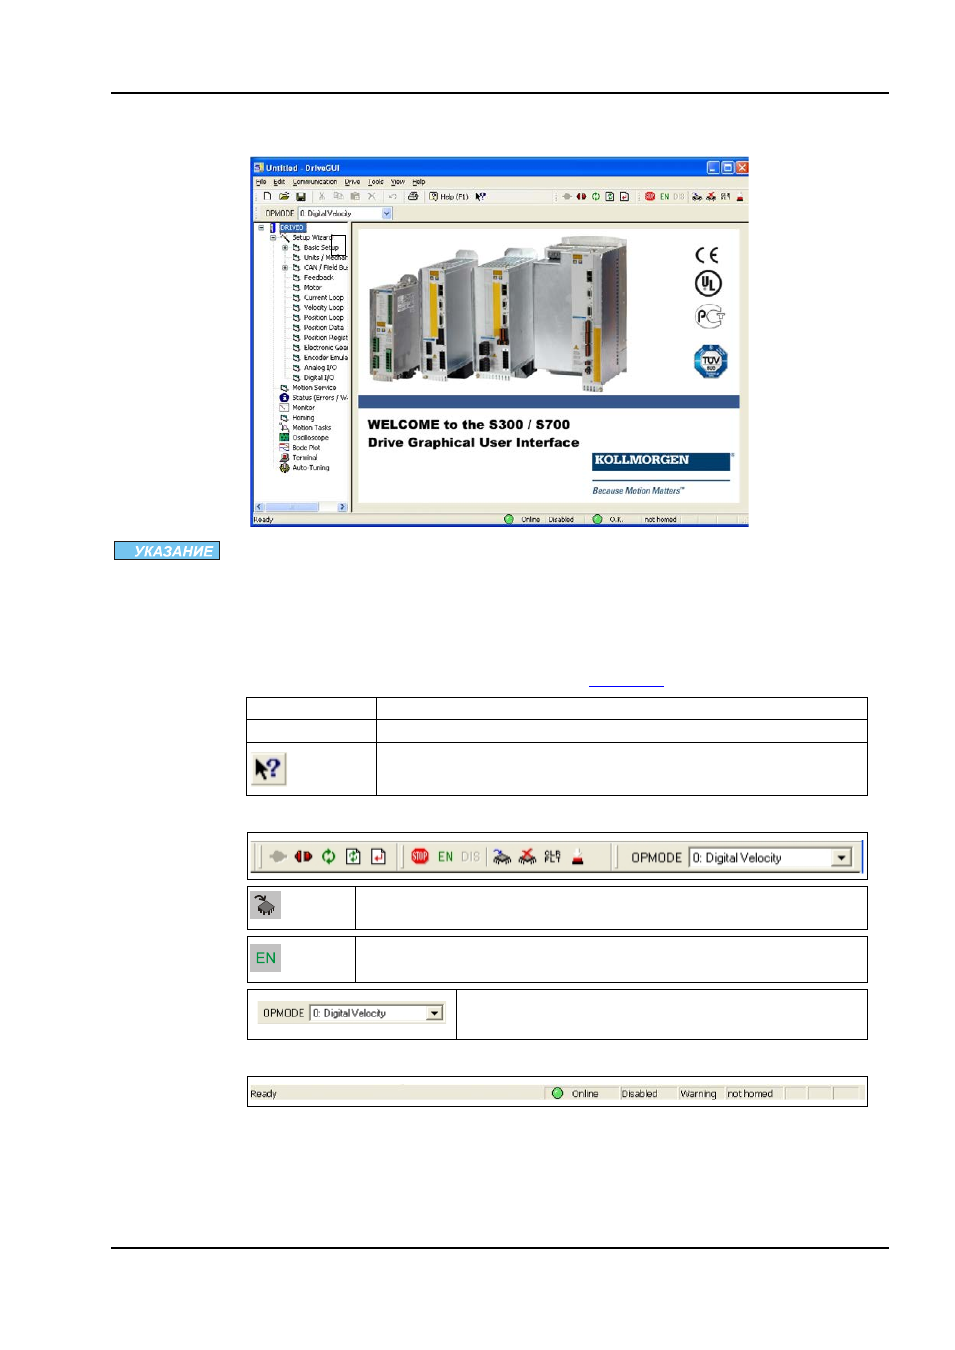Click the Open folder icon in the DriveGUI window toolbar
955x1350 pixels.
click(284, 197)
